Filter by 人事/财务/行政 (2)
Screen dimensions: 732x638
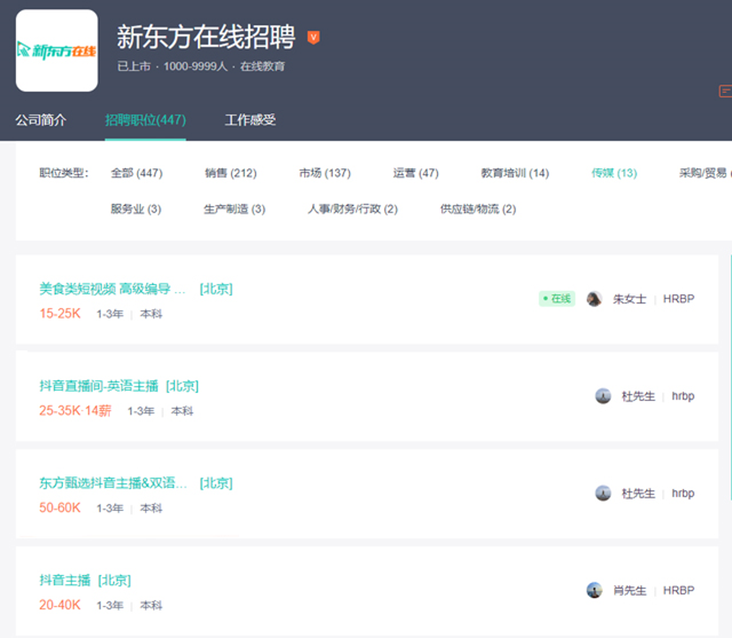352,209
